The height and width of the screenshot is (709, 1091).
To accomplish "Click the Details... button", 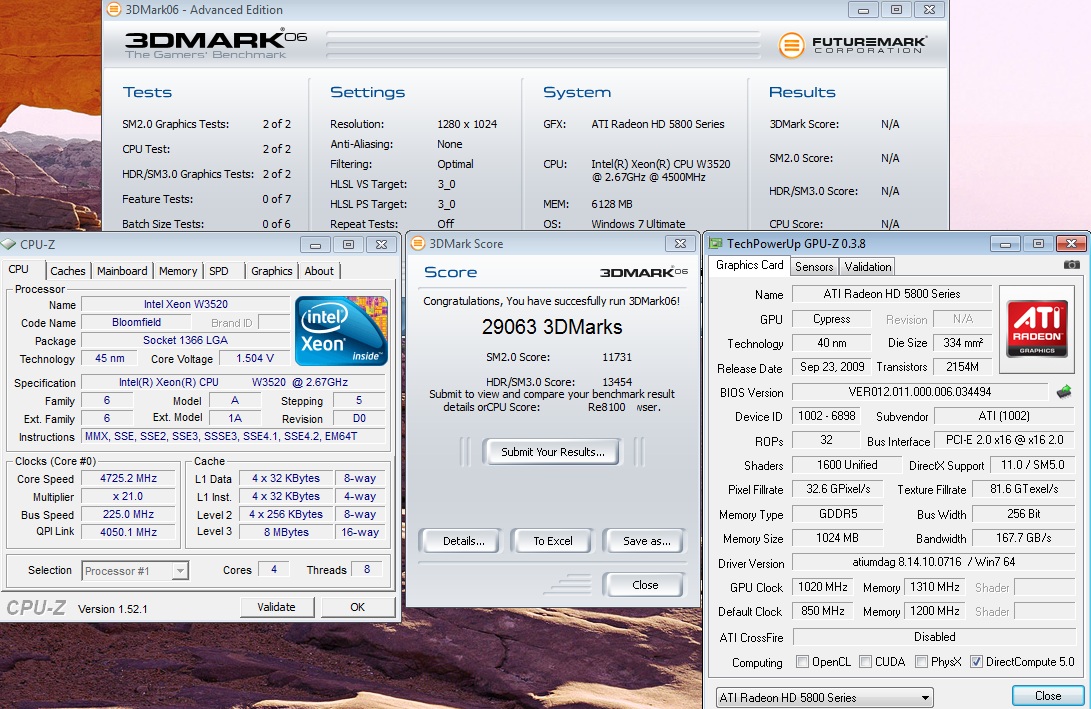I will pos(463,541).
